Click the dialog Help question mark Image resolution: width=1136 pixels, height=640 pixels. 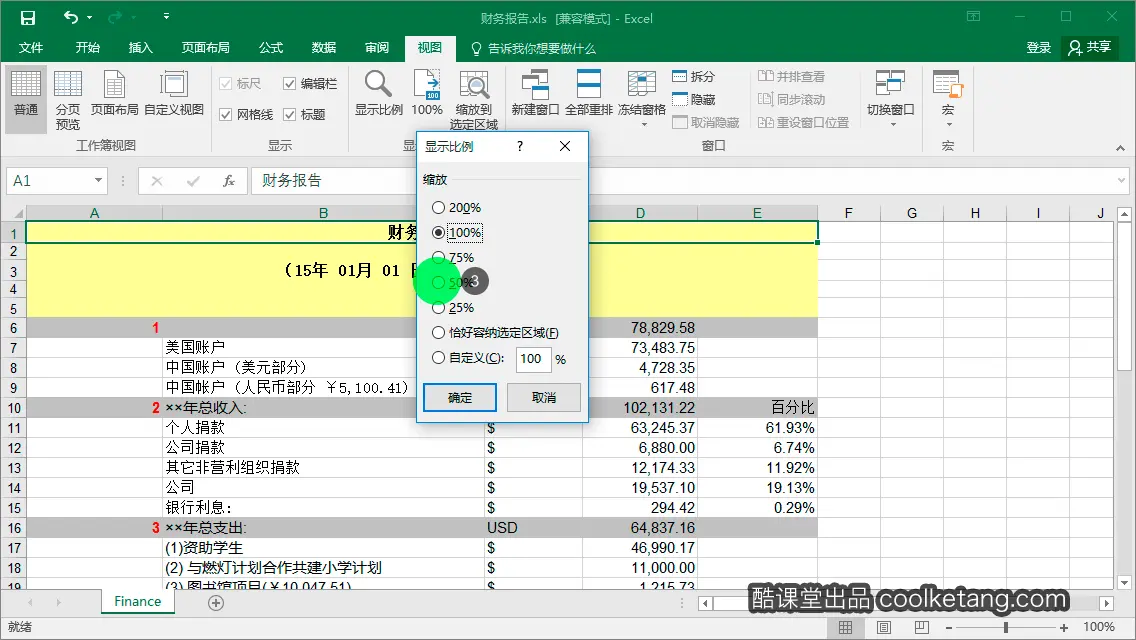coord(519,146)
